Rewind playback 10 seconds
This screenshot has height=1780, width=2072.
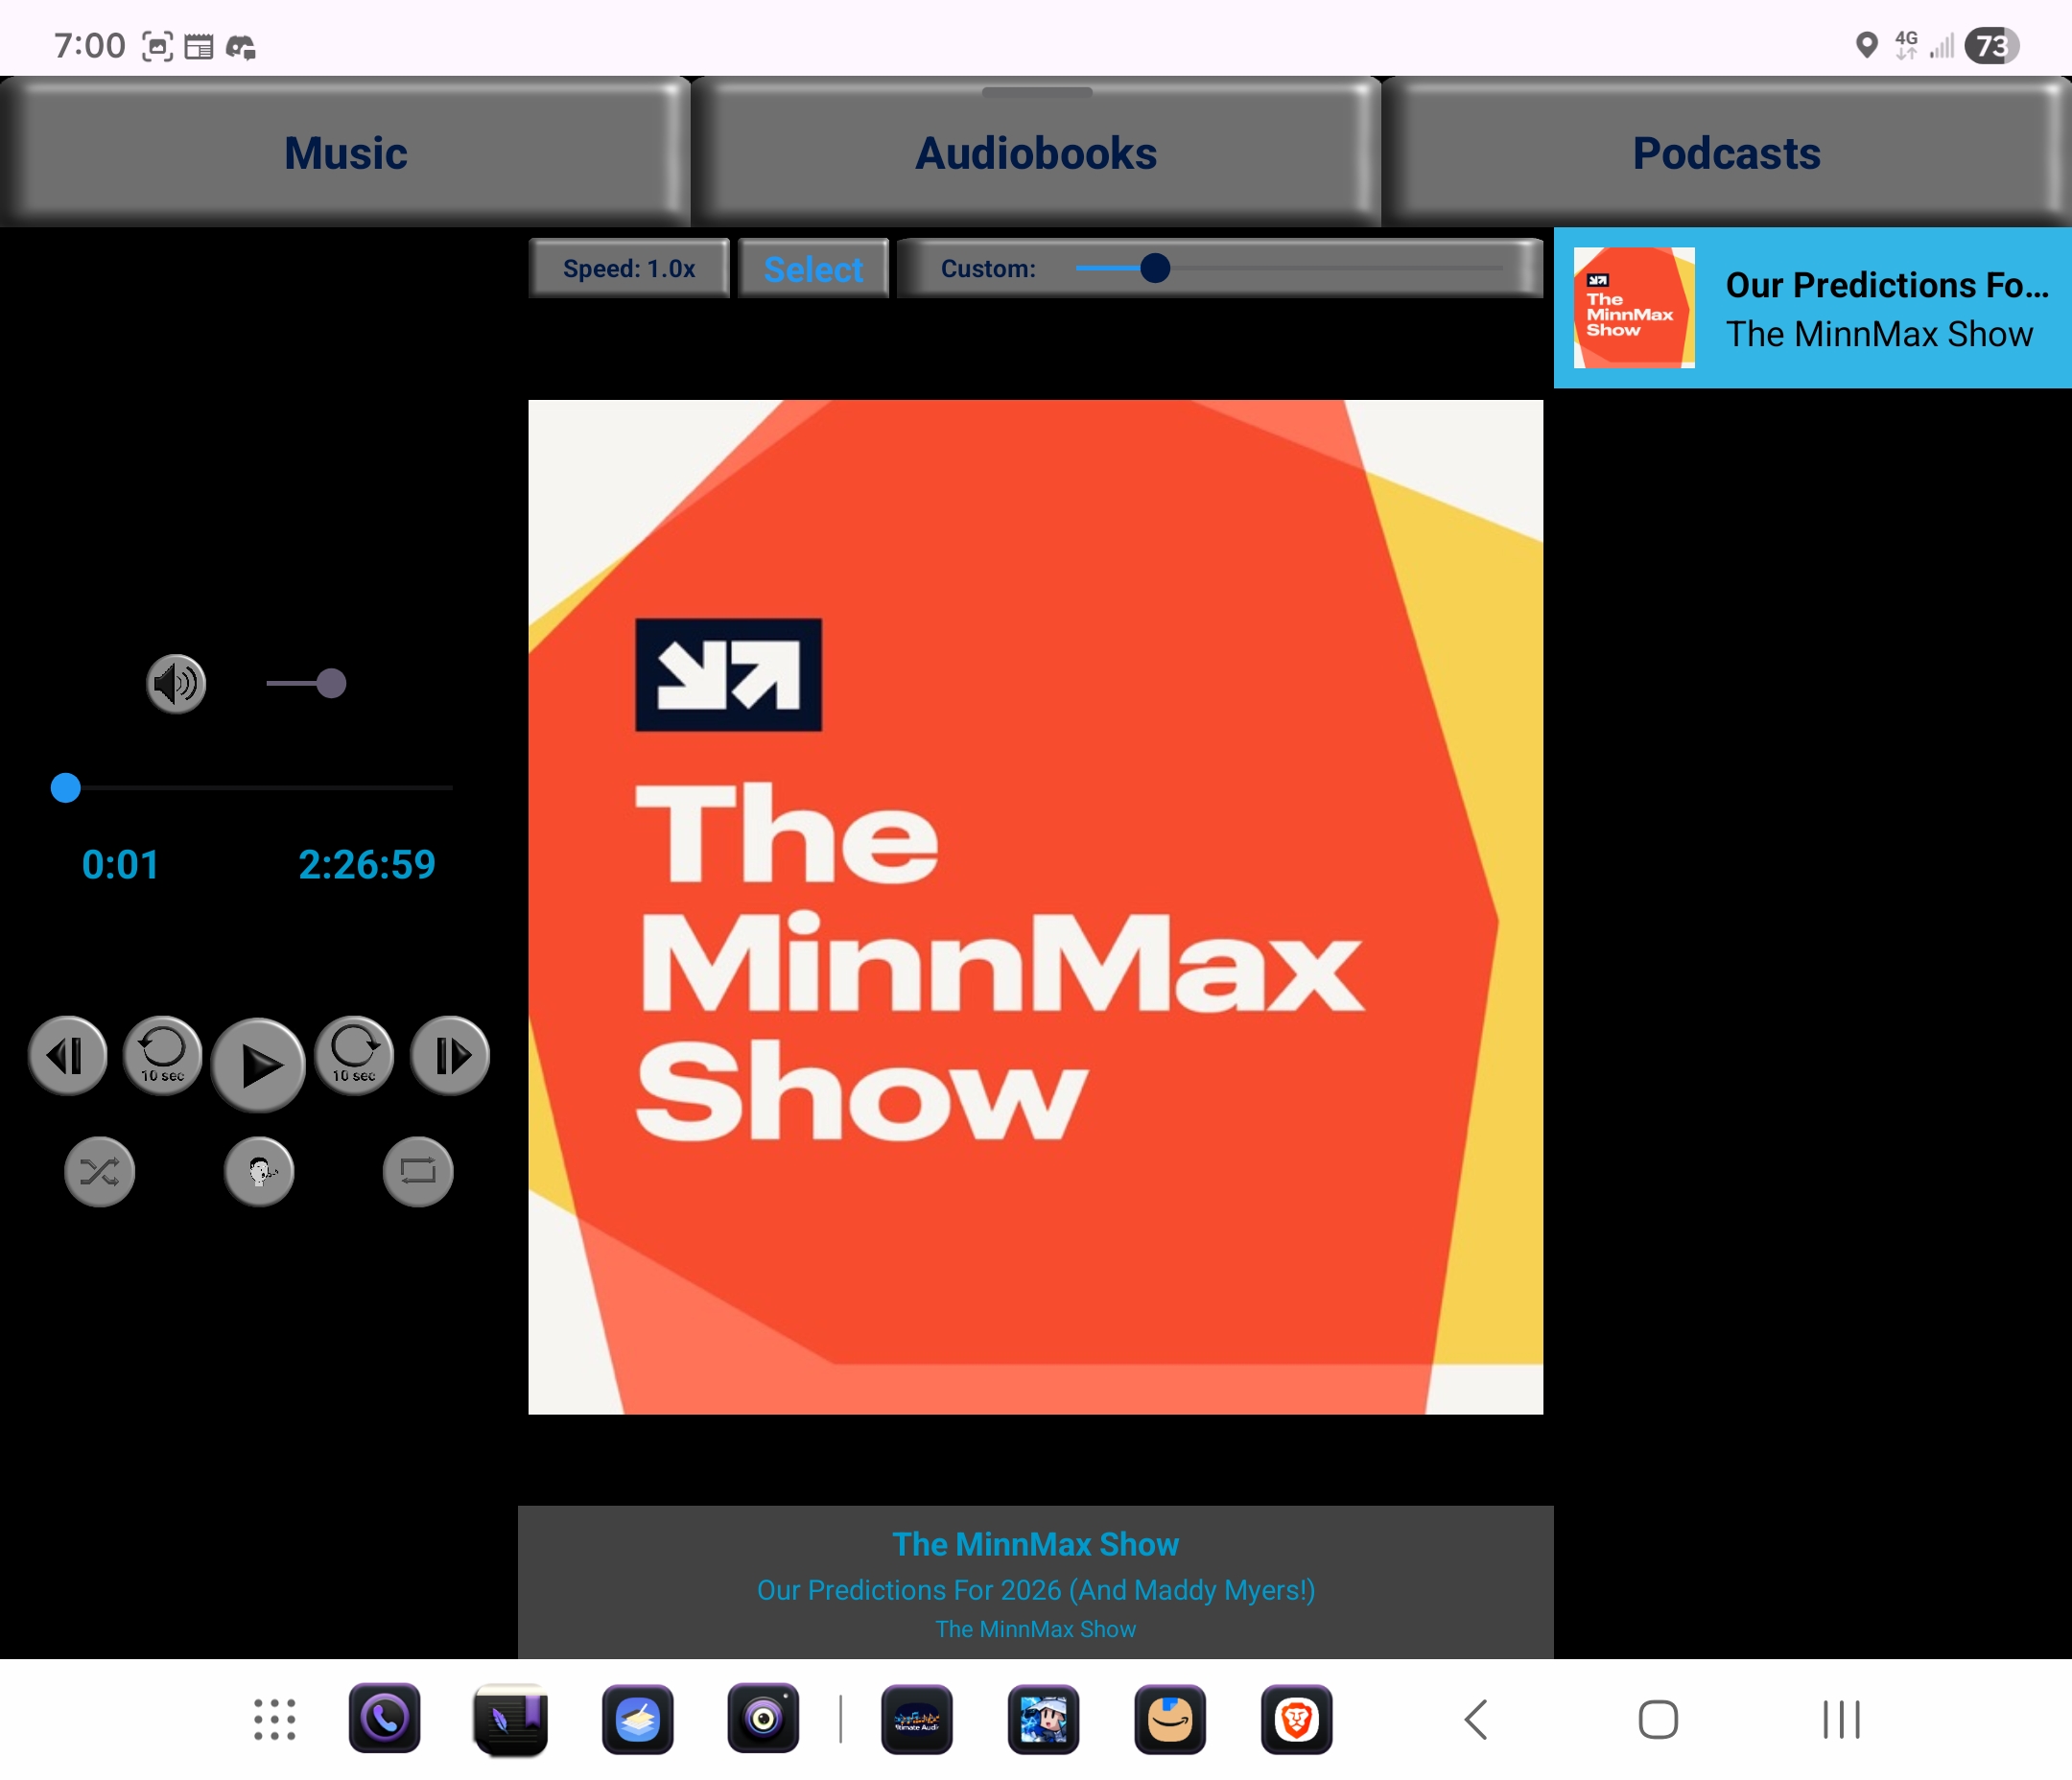coord(161,1057)
